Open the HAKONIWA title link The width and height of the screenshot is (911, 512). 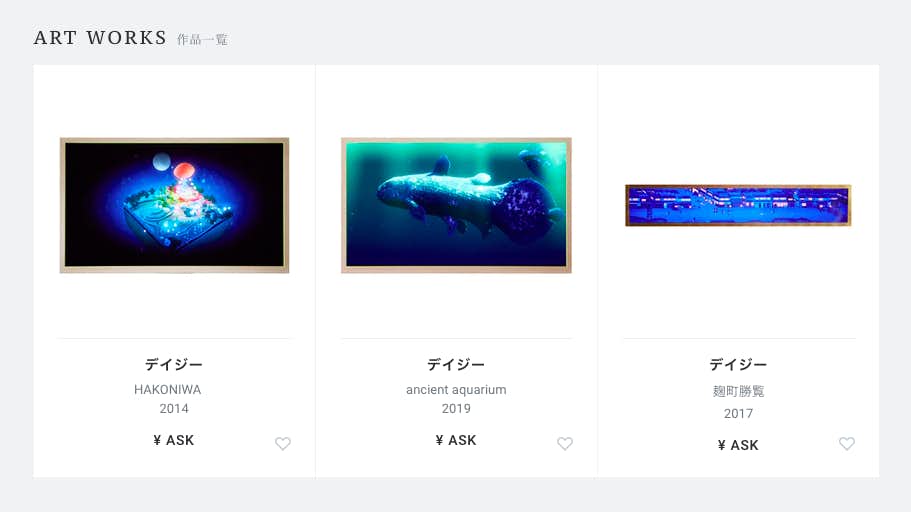point(167,389)
